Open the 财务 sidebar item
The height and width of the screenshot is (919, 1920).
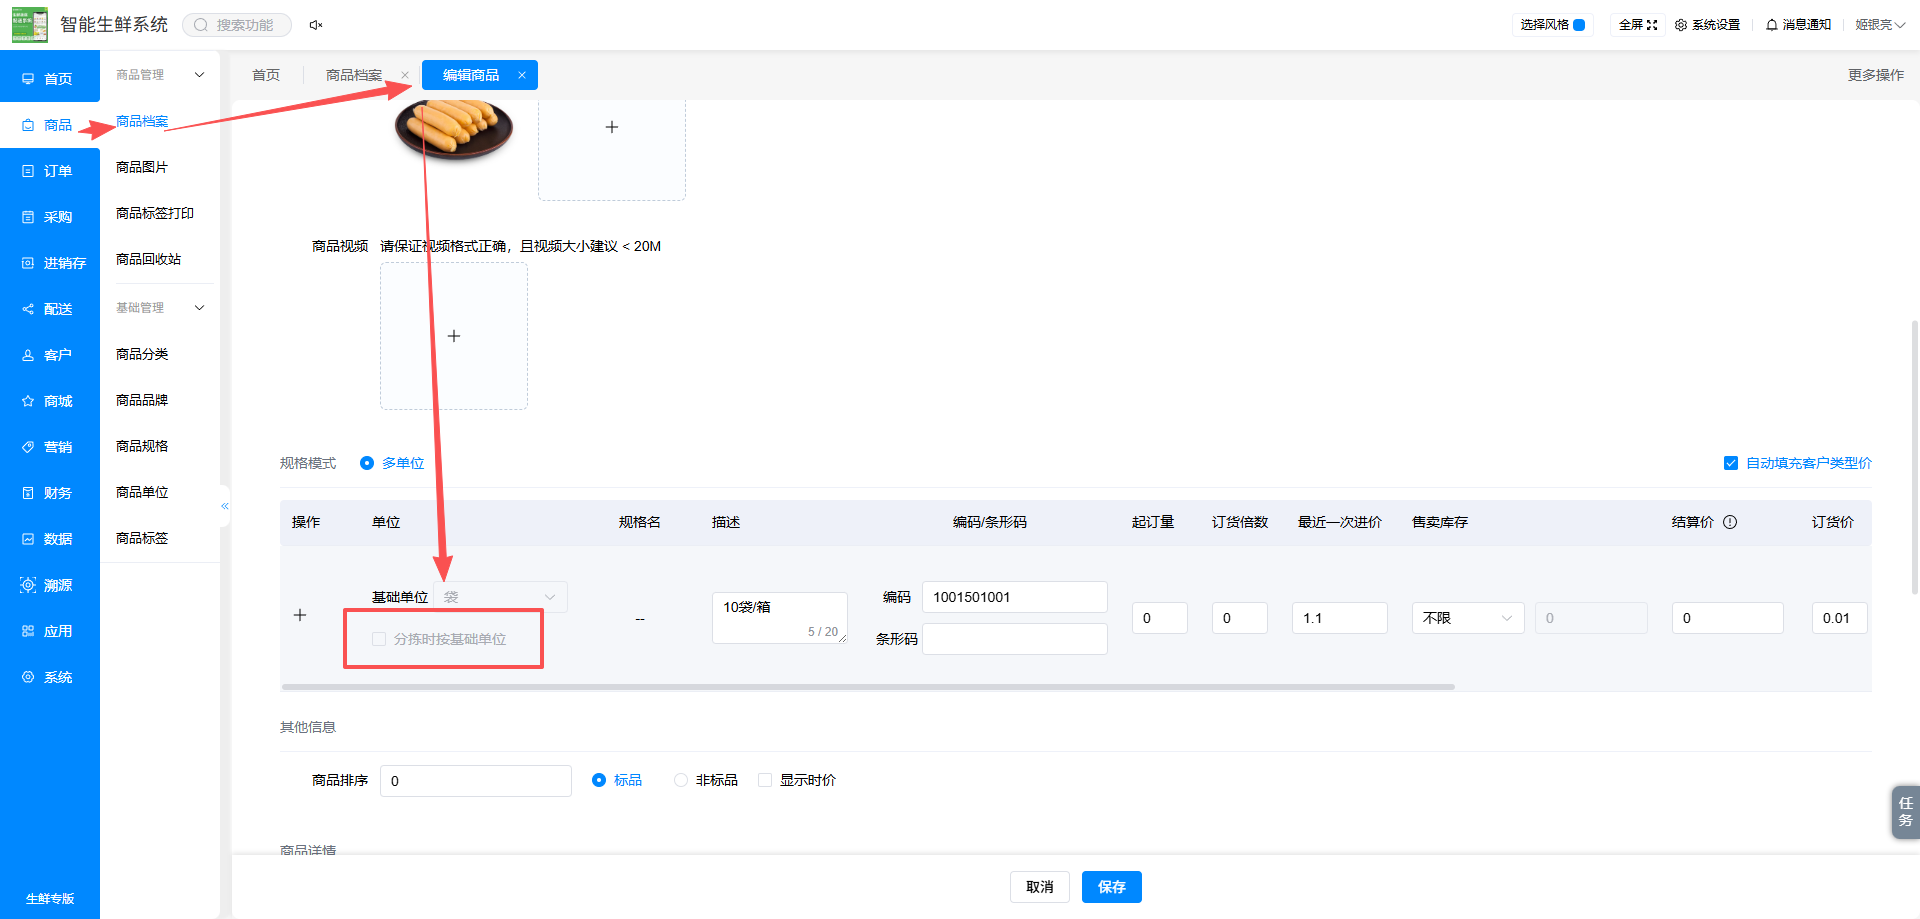pos(50,493)
